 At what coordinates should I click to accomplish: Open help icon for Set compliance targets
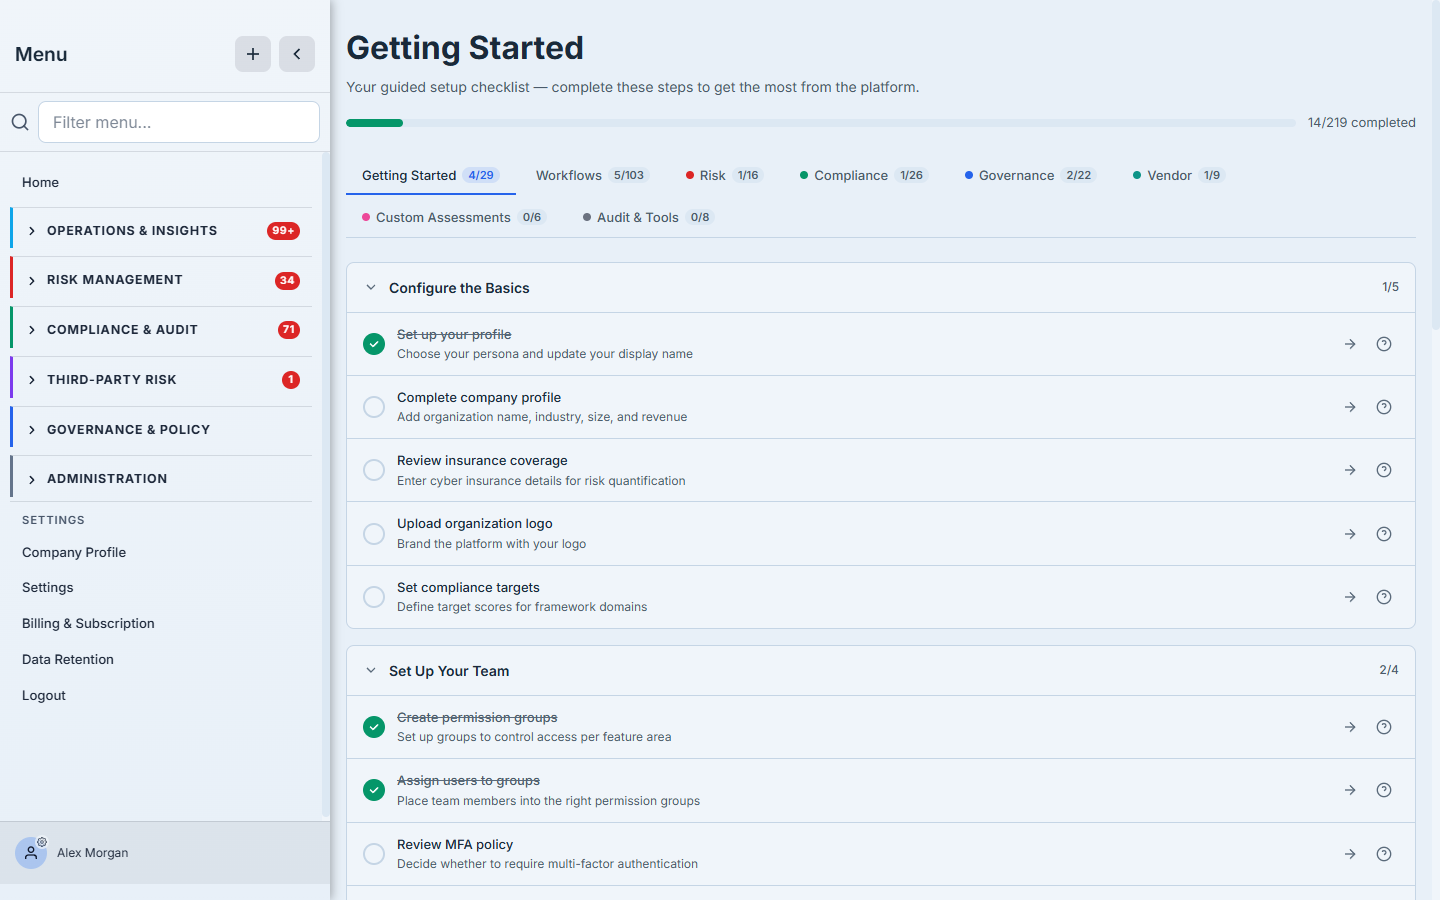[x=1384, y=597]
